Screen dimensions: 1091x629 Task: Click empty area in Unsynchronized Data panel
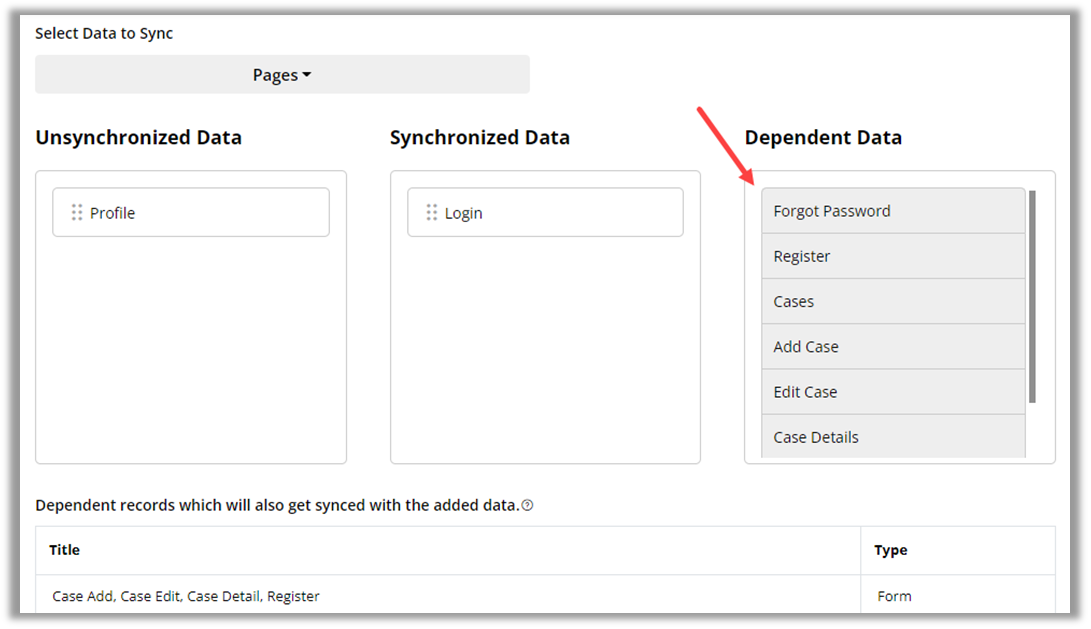click(190, 350)
